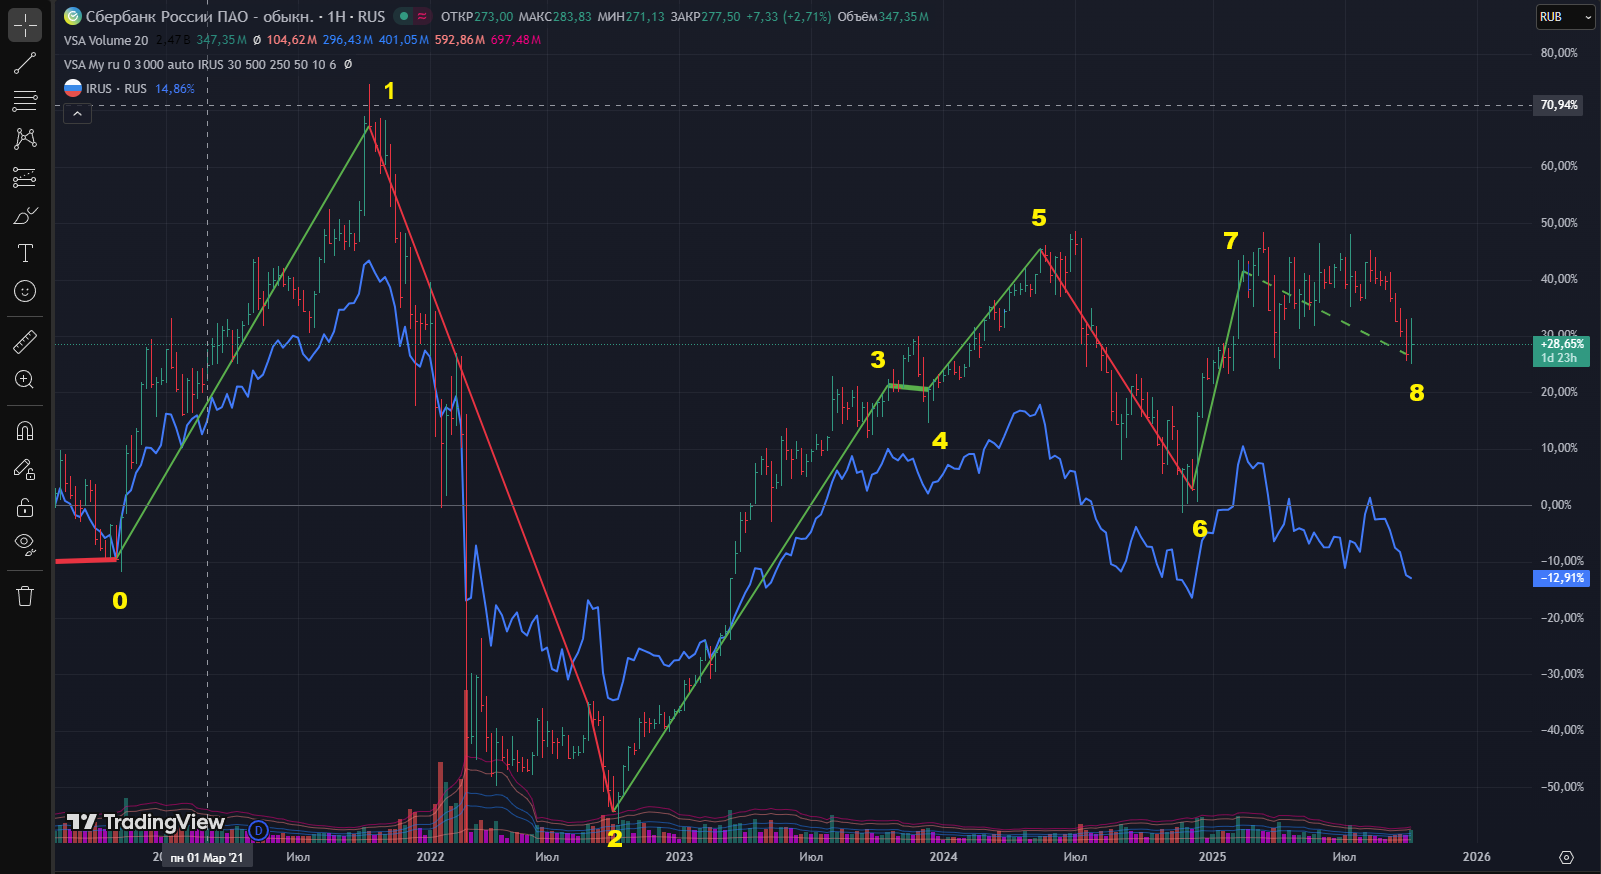Click the pink approximate-sign data indicator
The image size is (1601, 874).
(422, 16)
